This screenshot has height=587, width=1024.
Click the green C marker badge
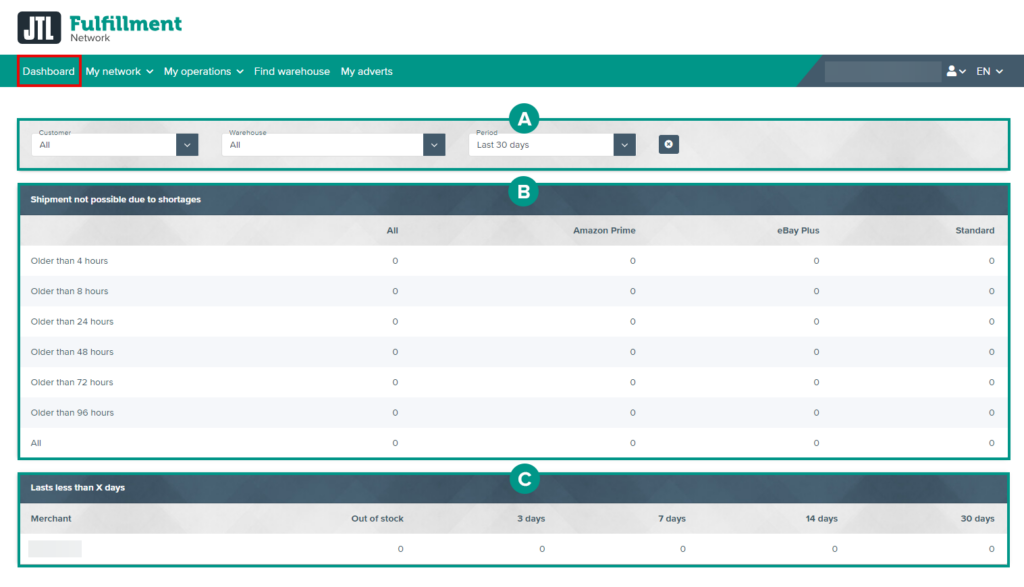tap(523, 480)
